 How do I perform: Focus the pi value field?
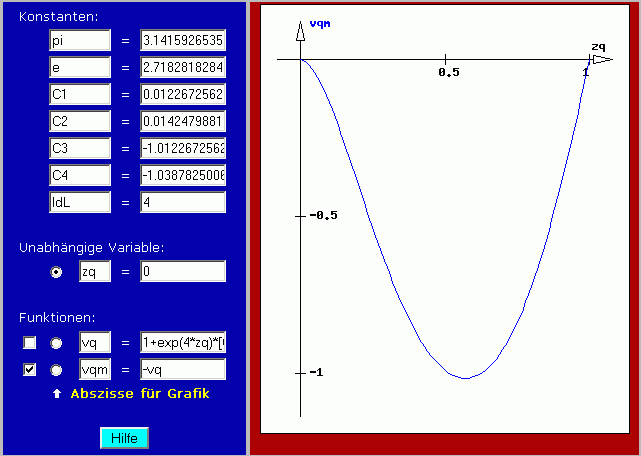coord(183,40)
